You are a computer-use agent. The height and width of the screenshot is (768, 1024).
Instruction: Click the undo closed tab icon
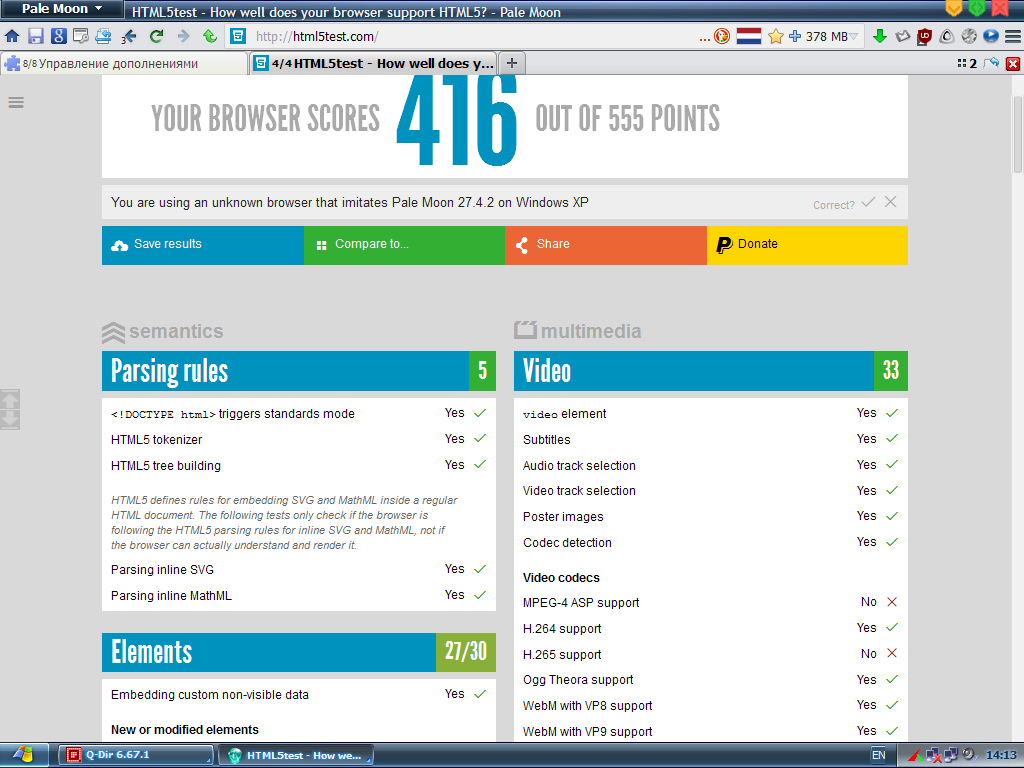[991, 63]
